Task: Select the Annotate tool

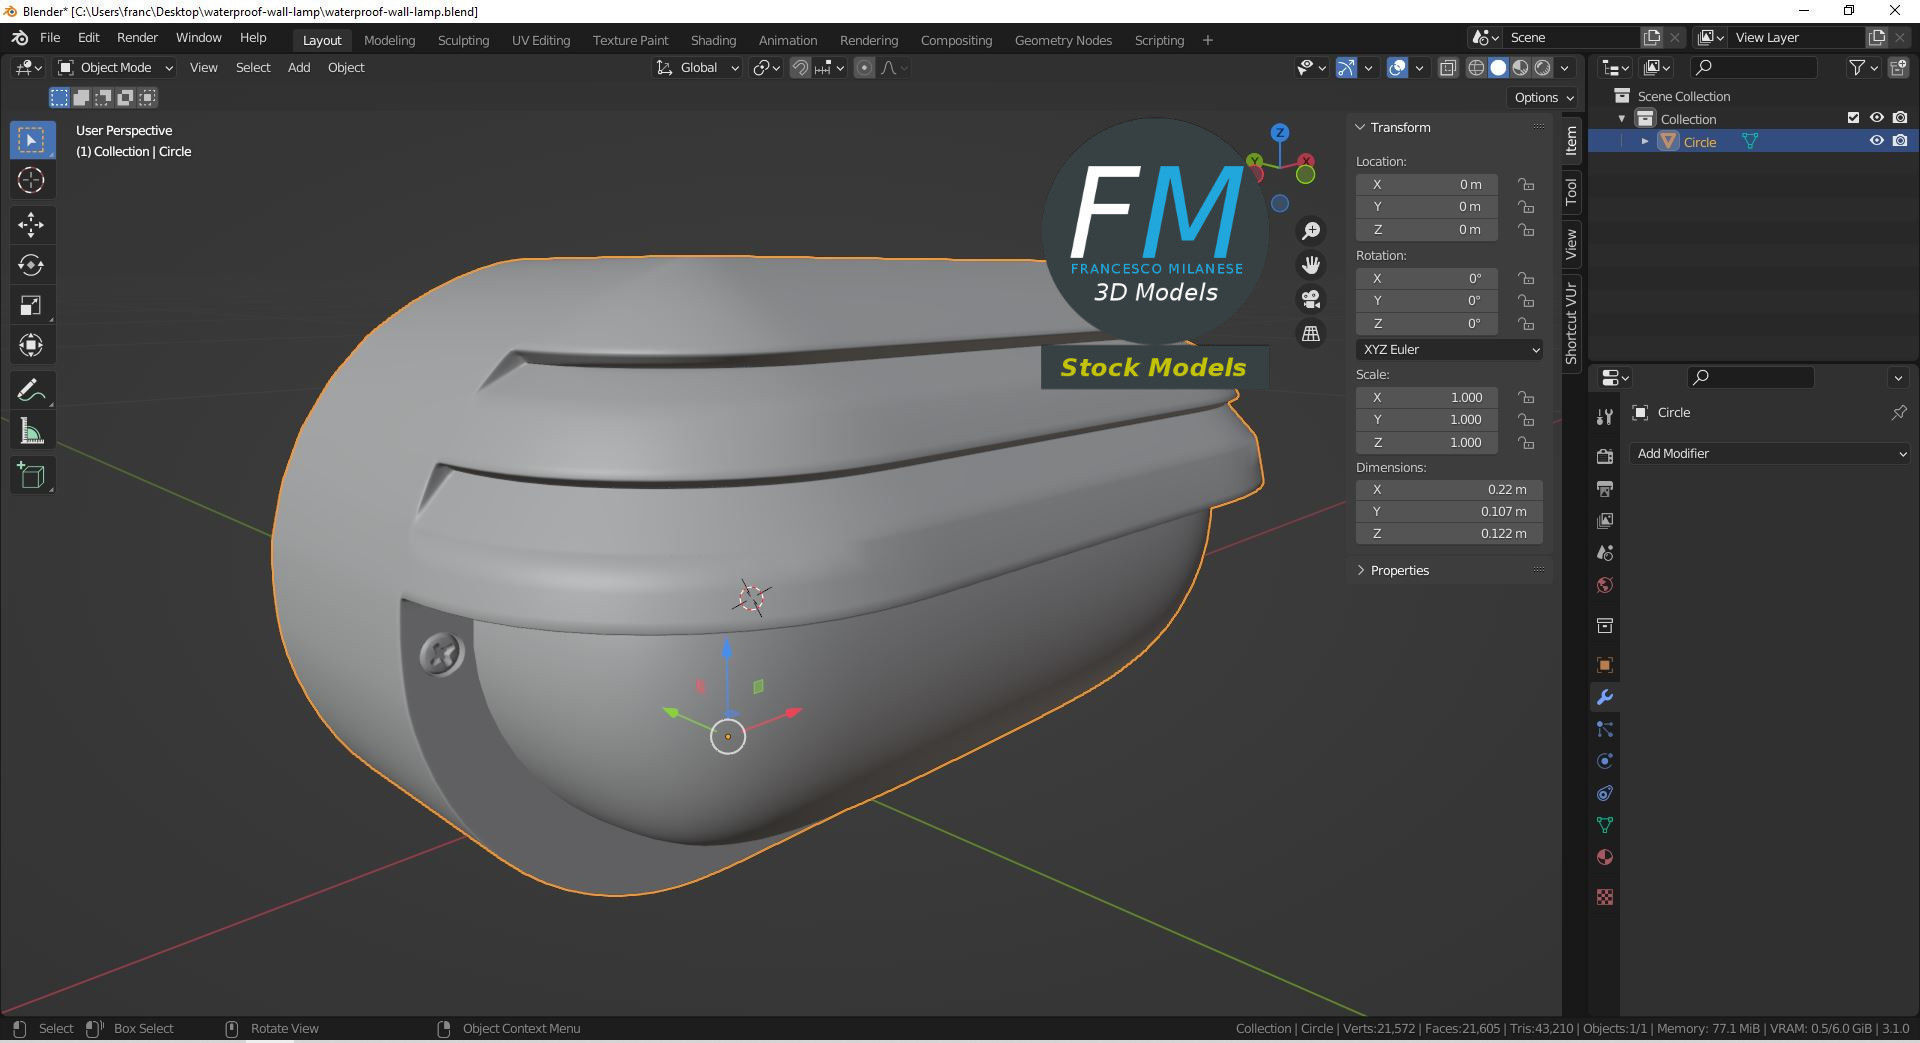Action: 31,390
